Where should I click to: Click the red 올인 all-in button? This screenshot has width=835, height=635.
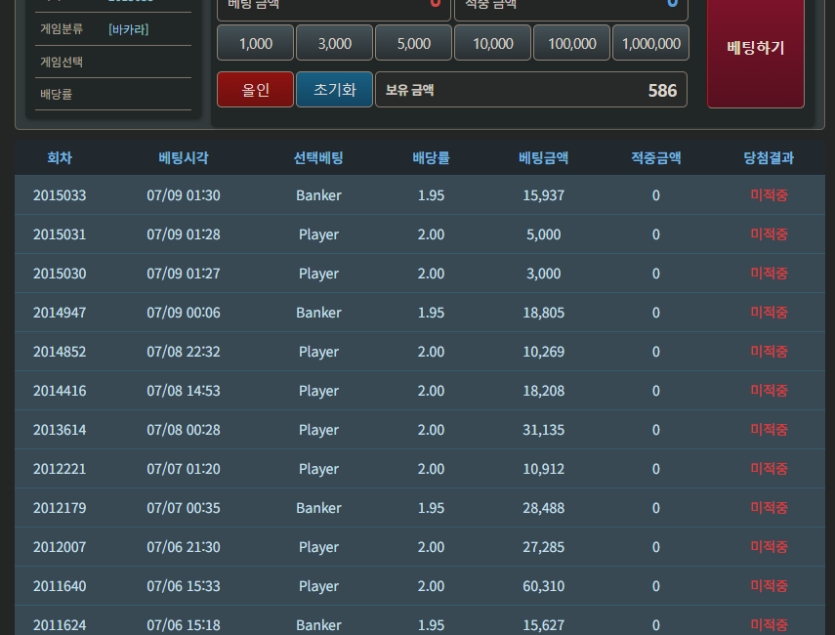255,89
